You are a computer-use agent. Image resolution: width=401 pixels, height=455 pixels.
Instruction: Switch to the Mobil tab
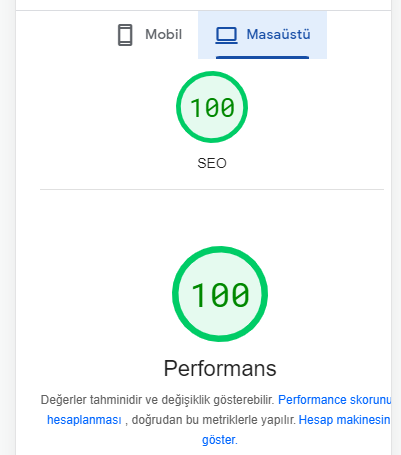150,35
